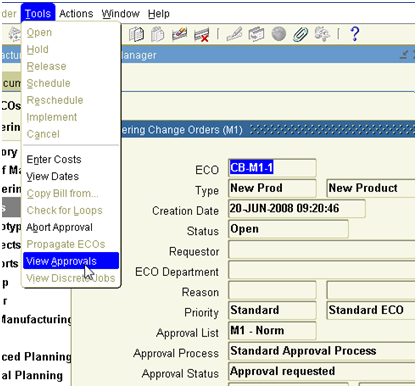Click Check for Loops in the Tools menu
Viewport: 417px width, 388px height.
point(71,210)
